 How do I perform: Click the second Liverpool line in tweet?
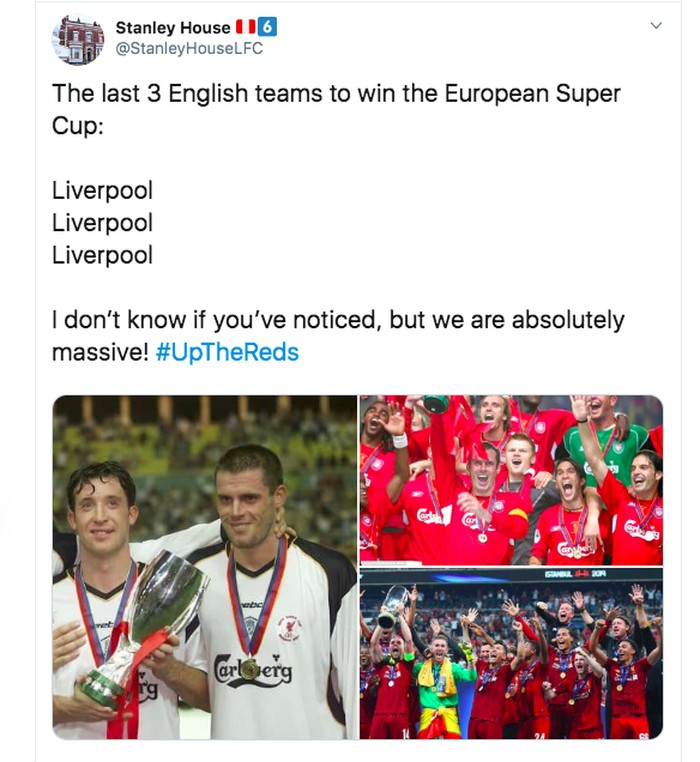(x=102, y=222)
